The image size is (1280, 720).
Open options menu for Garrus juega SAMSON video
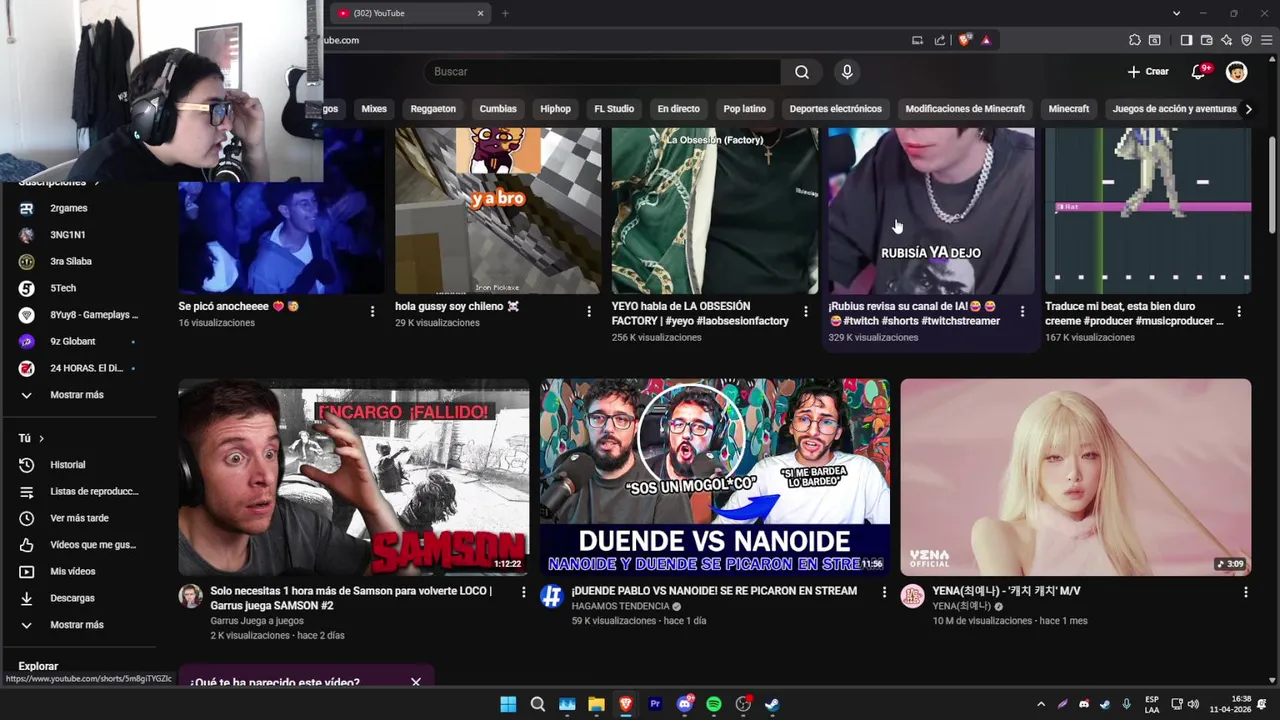click(523, 592)
